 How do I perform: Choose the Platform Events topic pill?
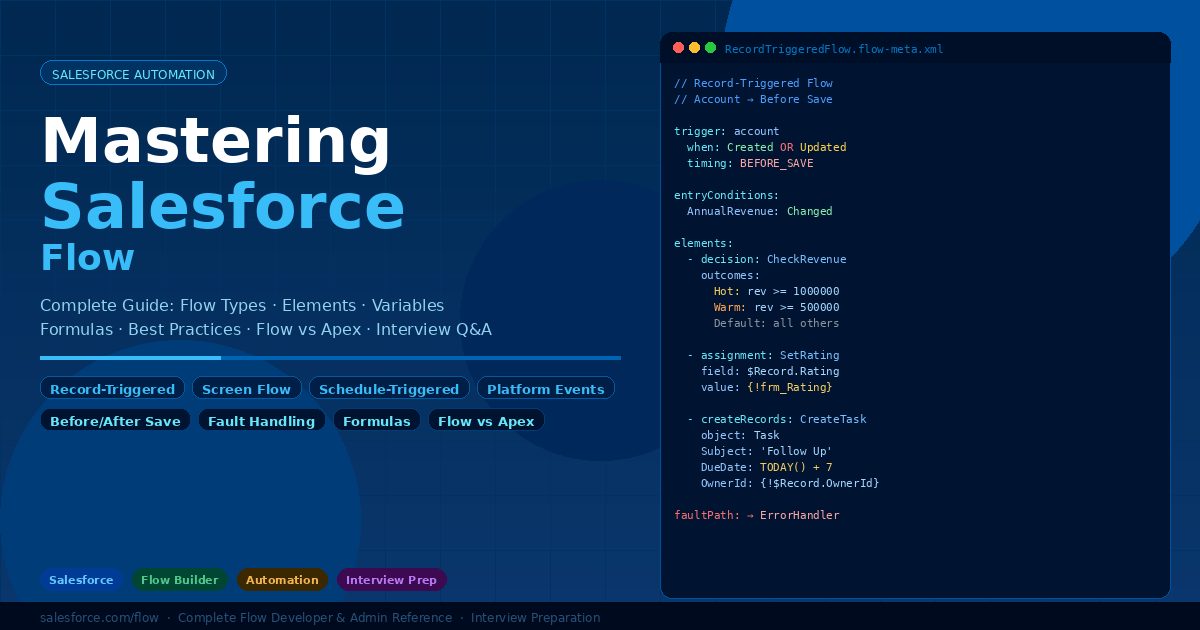(545, 389)
